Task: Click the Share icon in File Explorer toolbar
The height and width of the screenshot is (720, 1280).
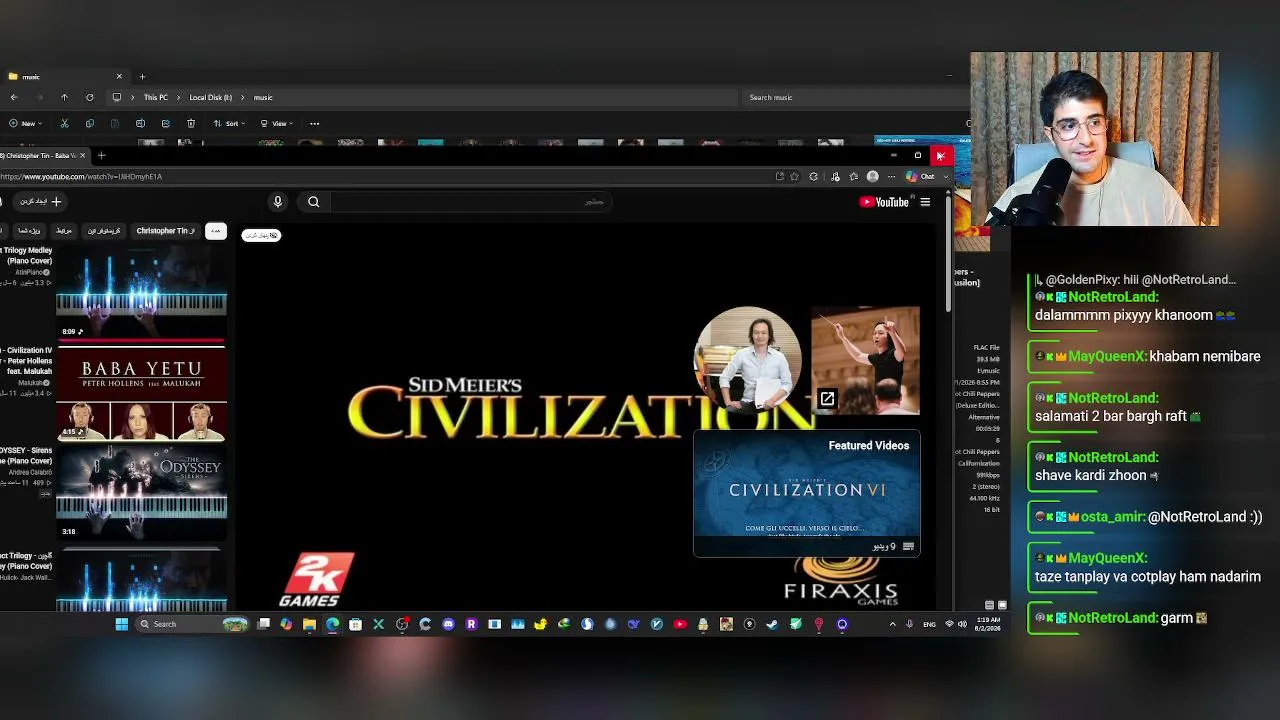Action: pos(165,124)
